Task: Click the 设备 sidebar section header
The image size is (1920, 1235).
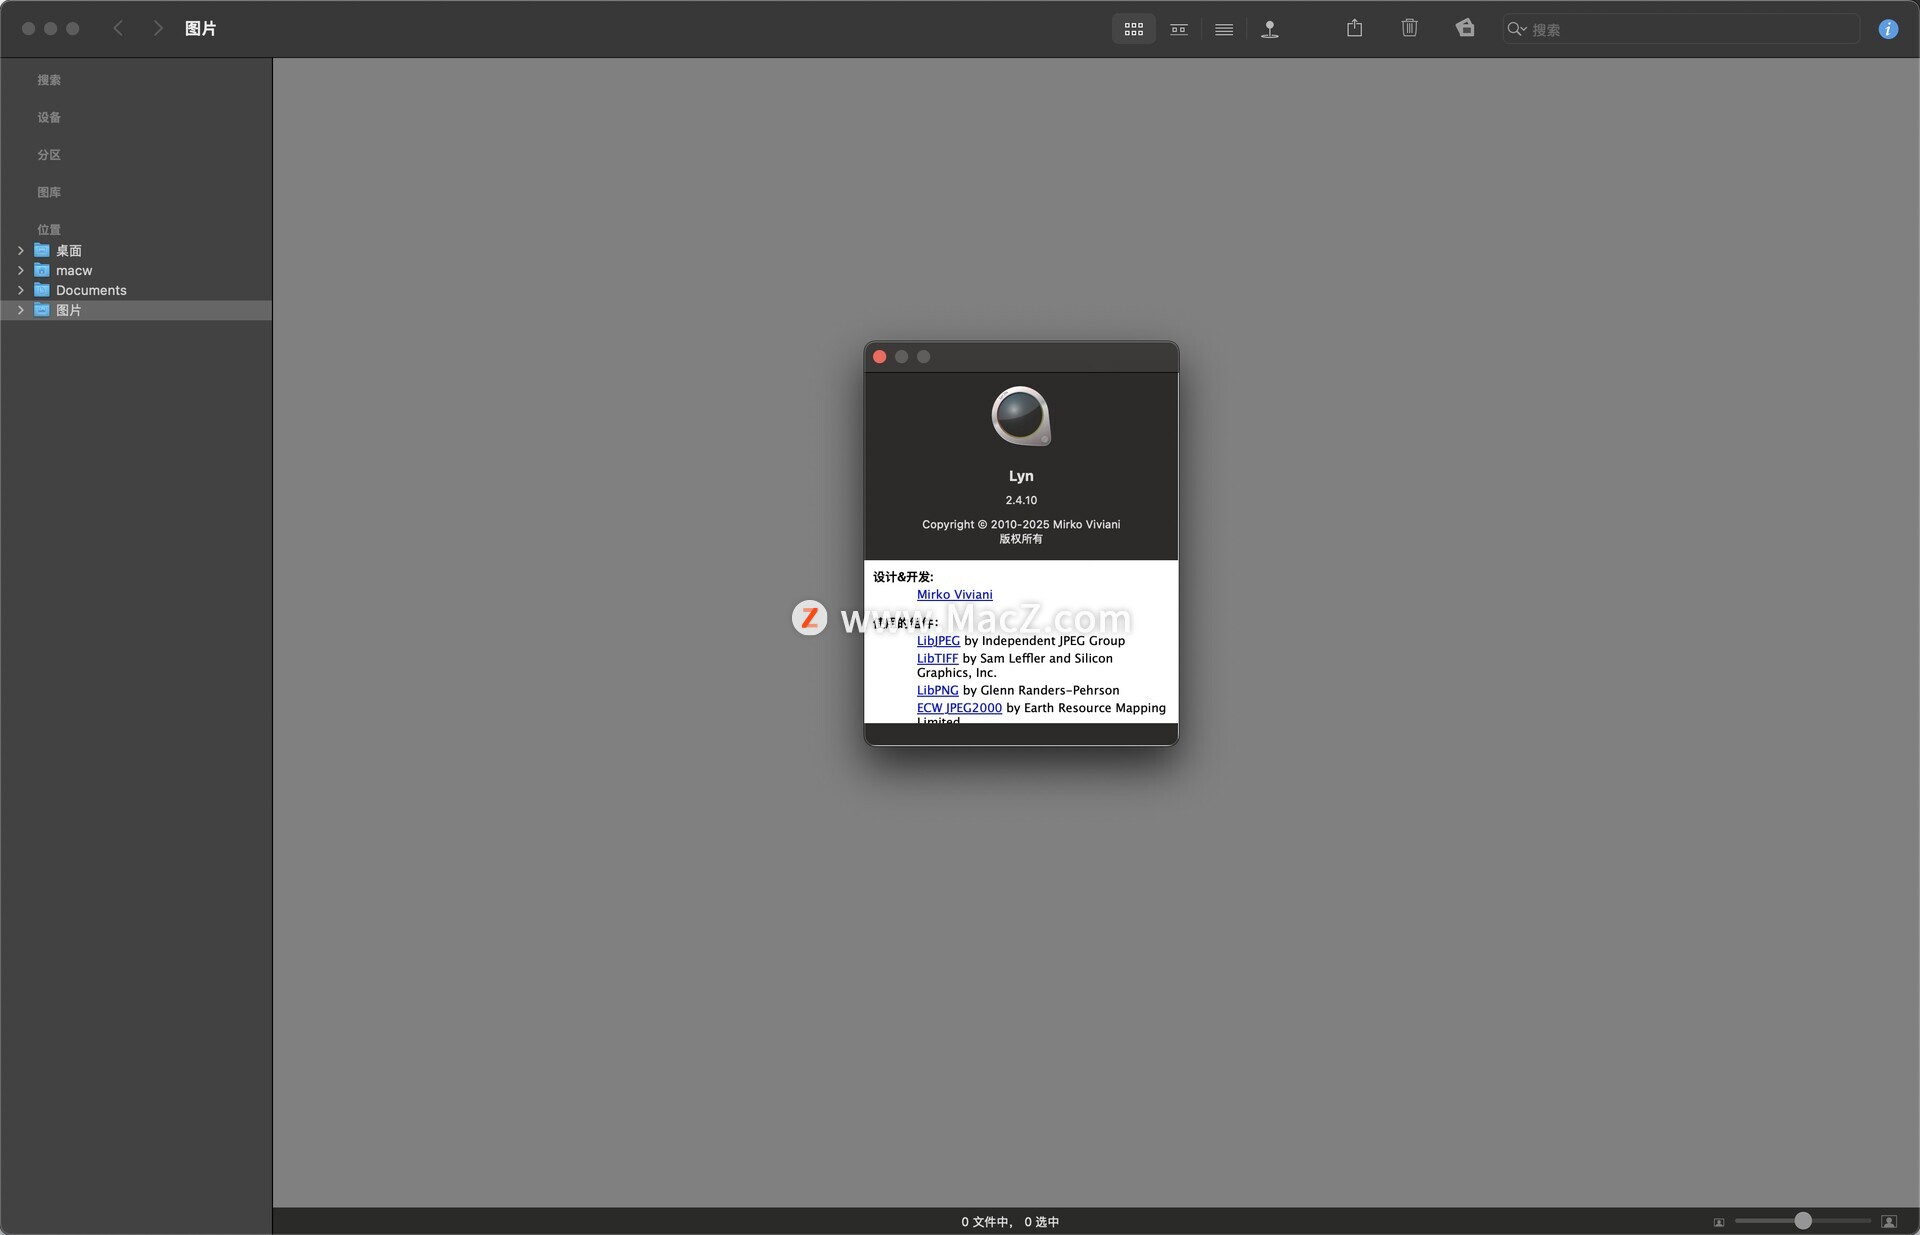Action: 49,117
